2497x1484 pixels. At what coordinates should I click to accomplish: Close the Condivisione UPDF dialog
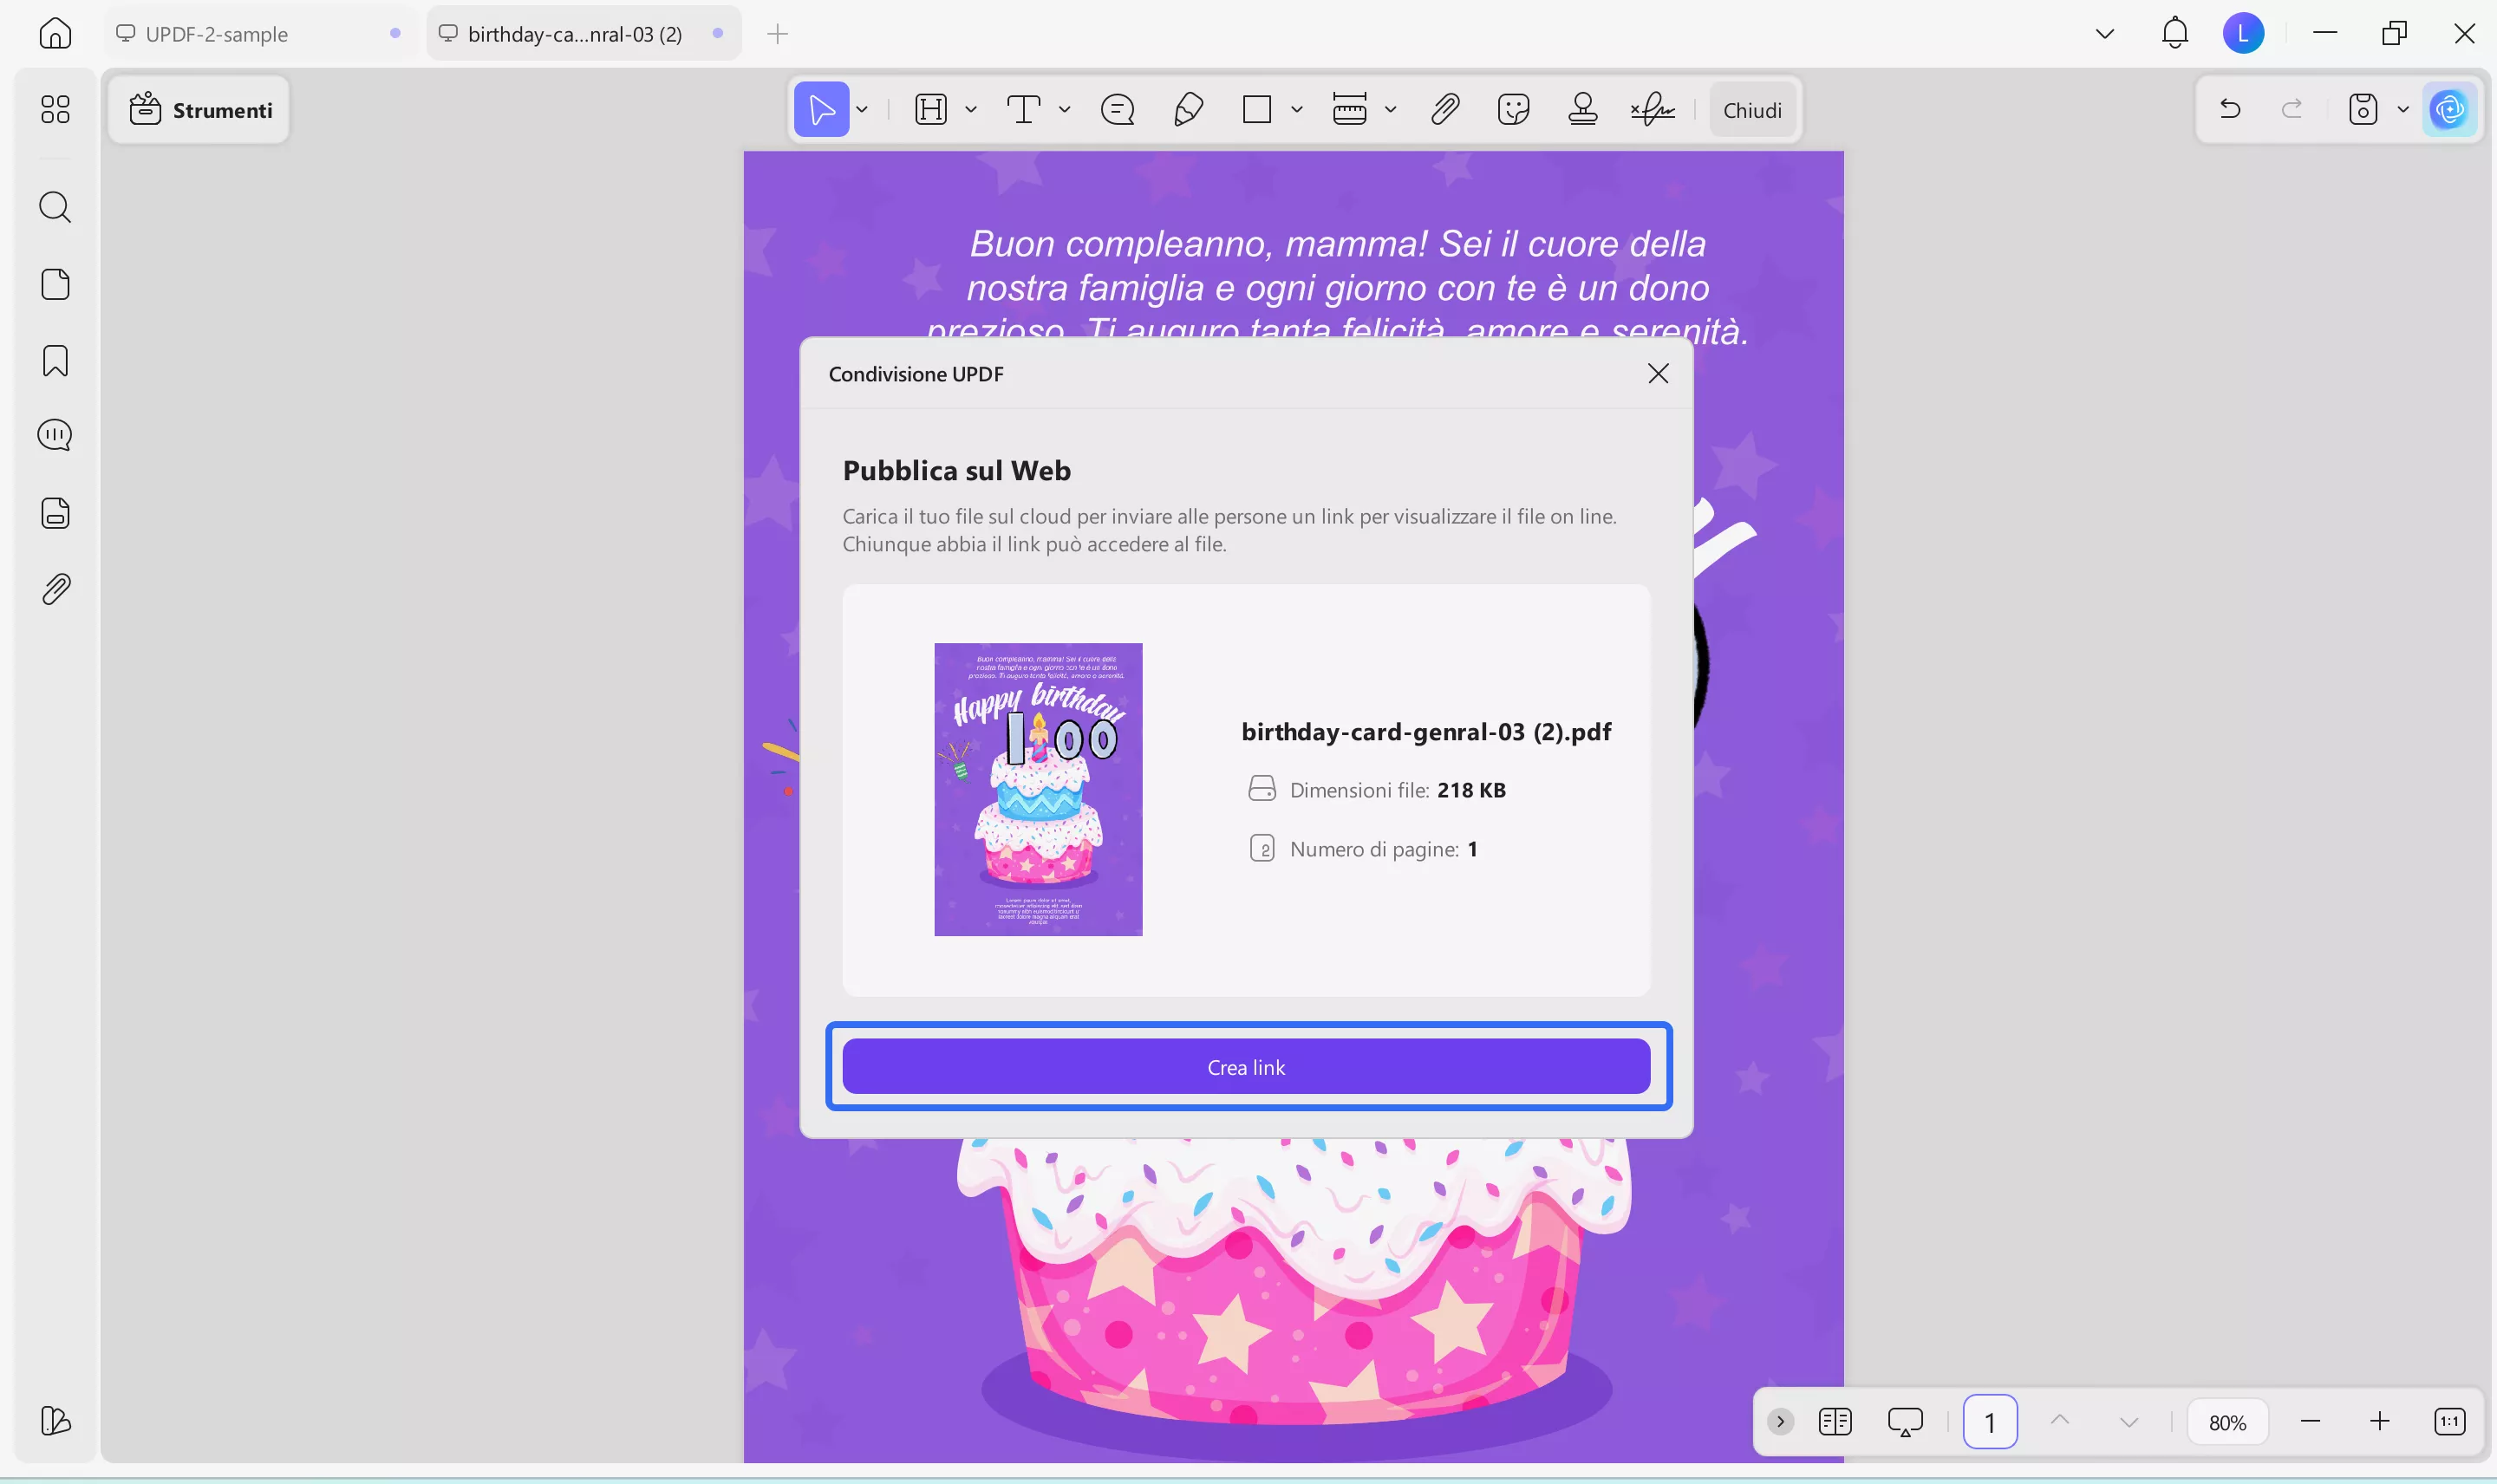[1657, 373]
